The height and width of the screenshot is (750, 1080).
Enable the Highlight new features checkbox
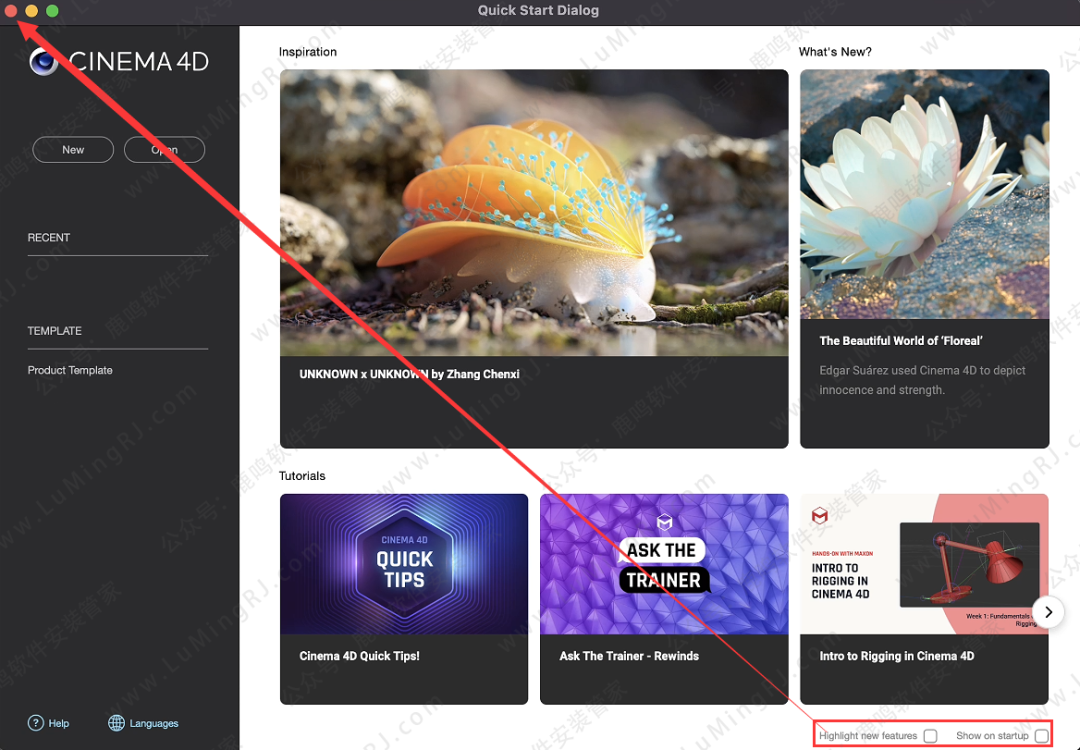point(930,736)
